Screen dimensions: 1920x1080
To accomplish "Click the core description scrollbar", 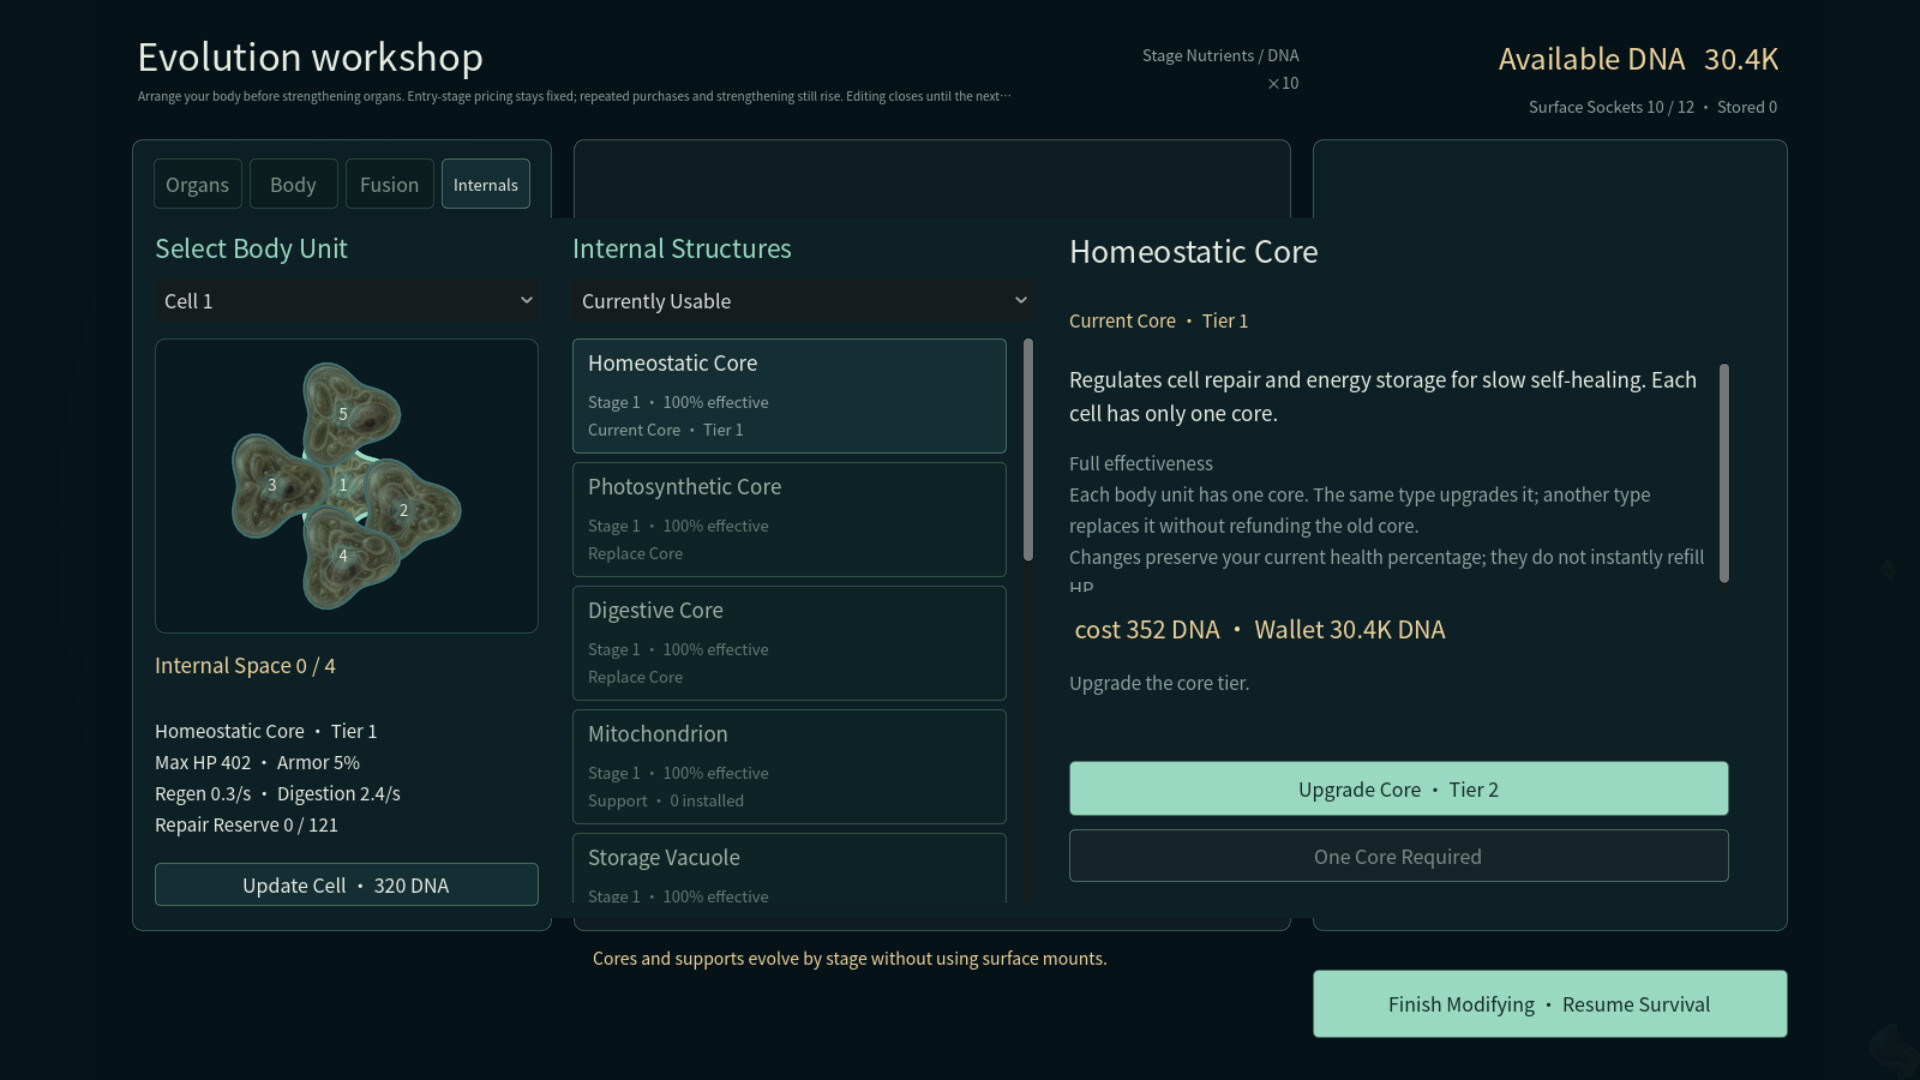I will (1724, 473).
